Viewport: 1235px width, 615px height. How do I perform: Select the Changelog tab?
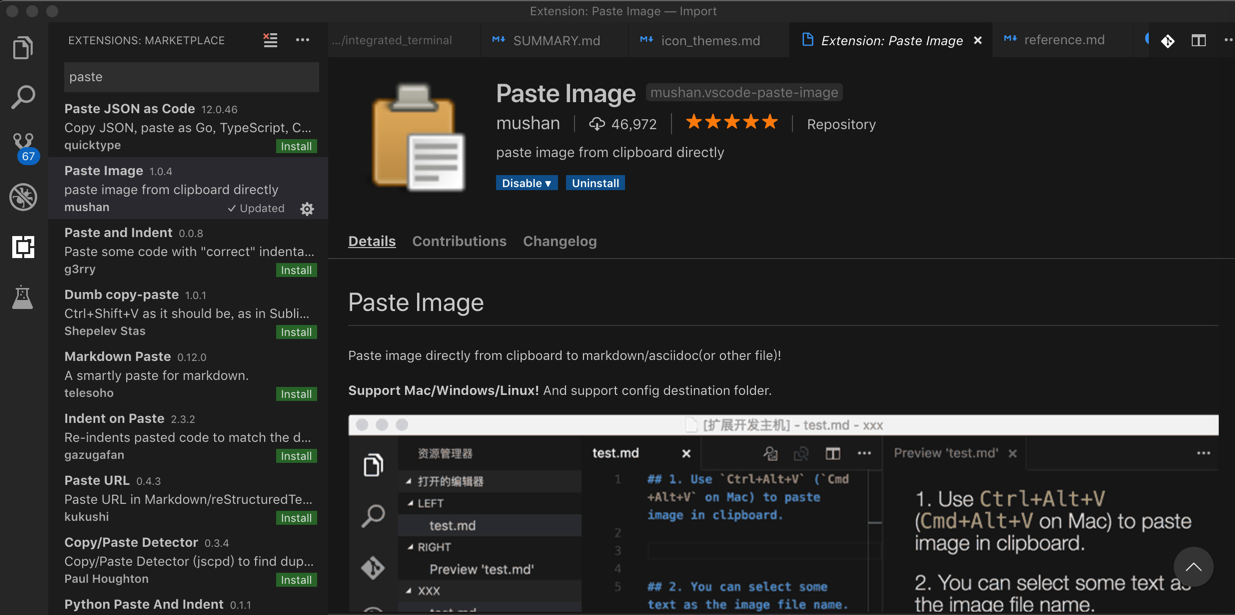pyautogui.click(x=560, y=241)
